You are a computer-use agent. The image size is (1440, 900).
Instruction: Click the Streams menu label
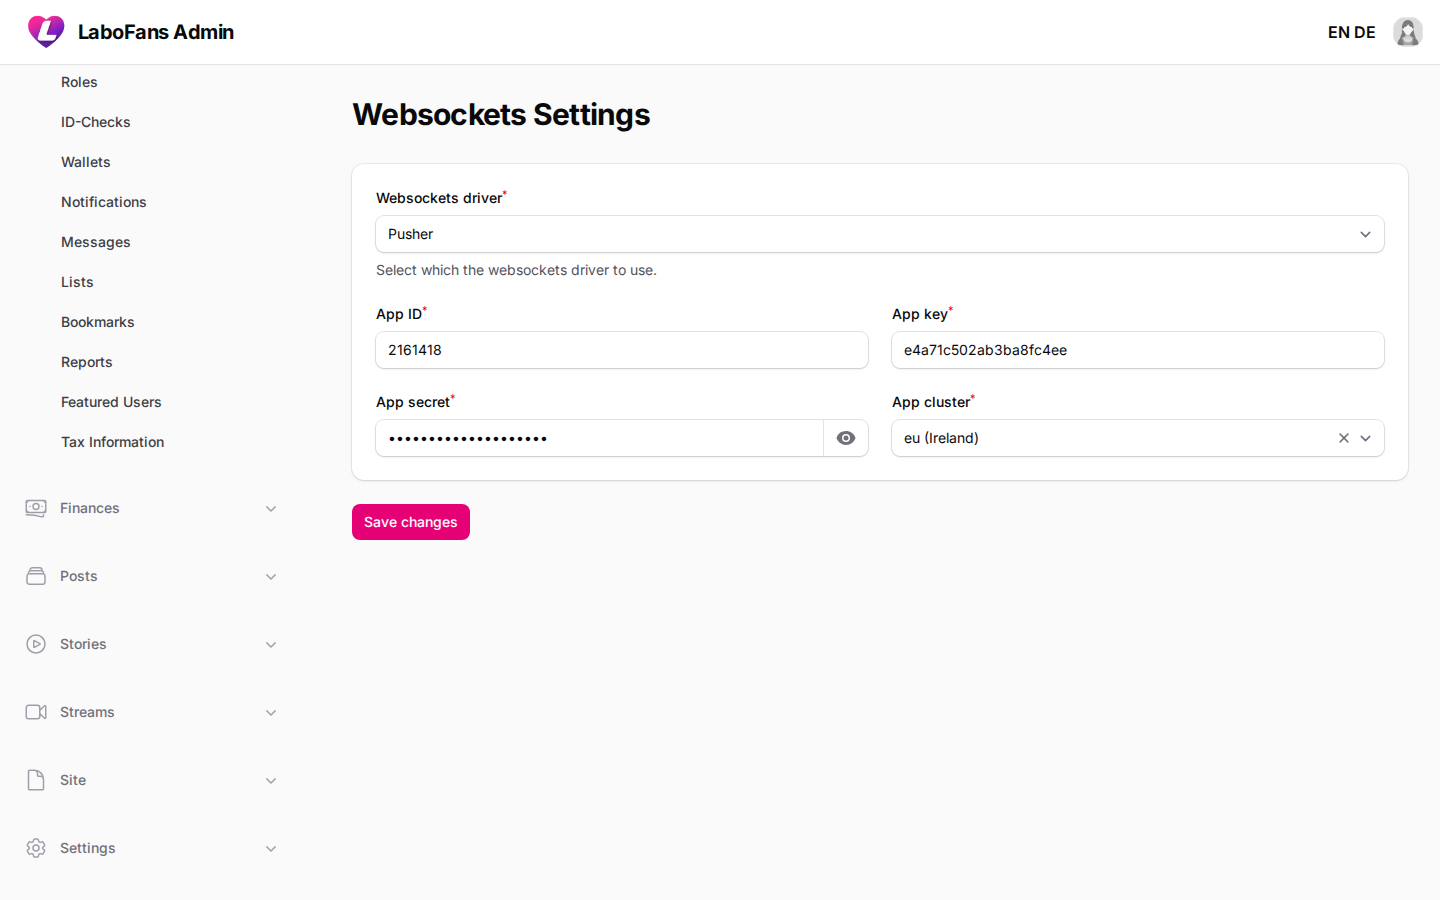point(87,712)
